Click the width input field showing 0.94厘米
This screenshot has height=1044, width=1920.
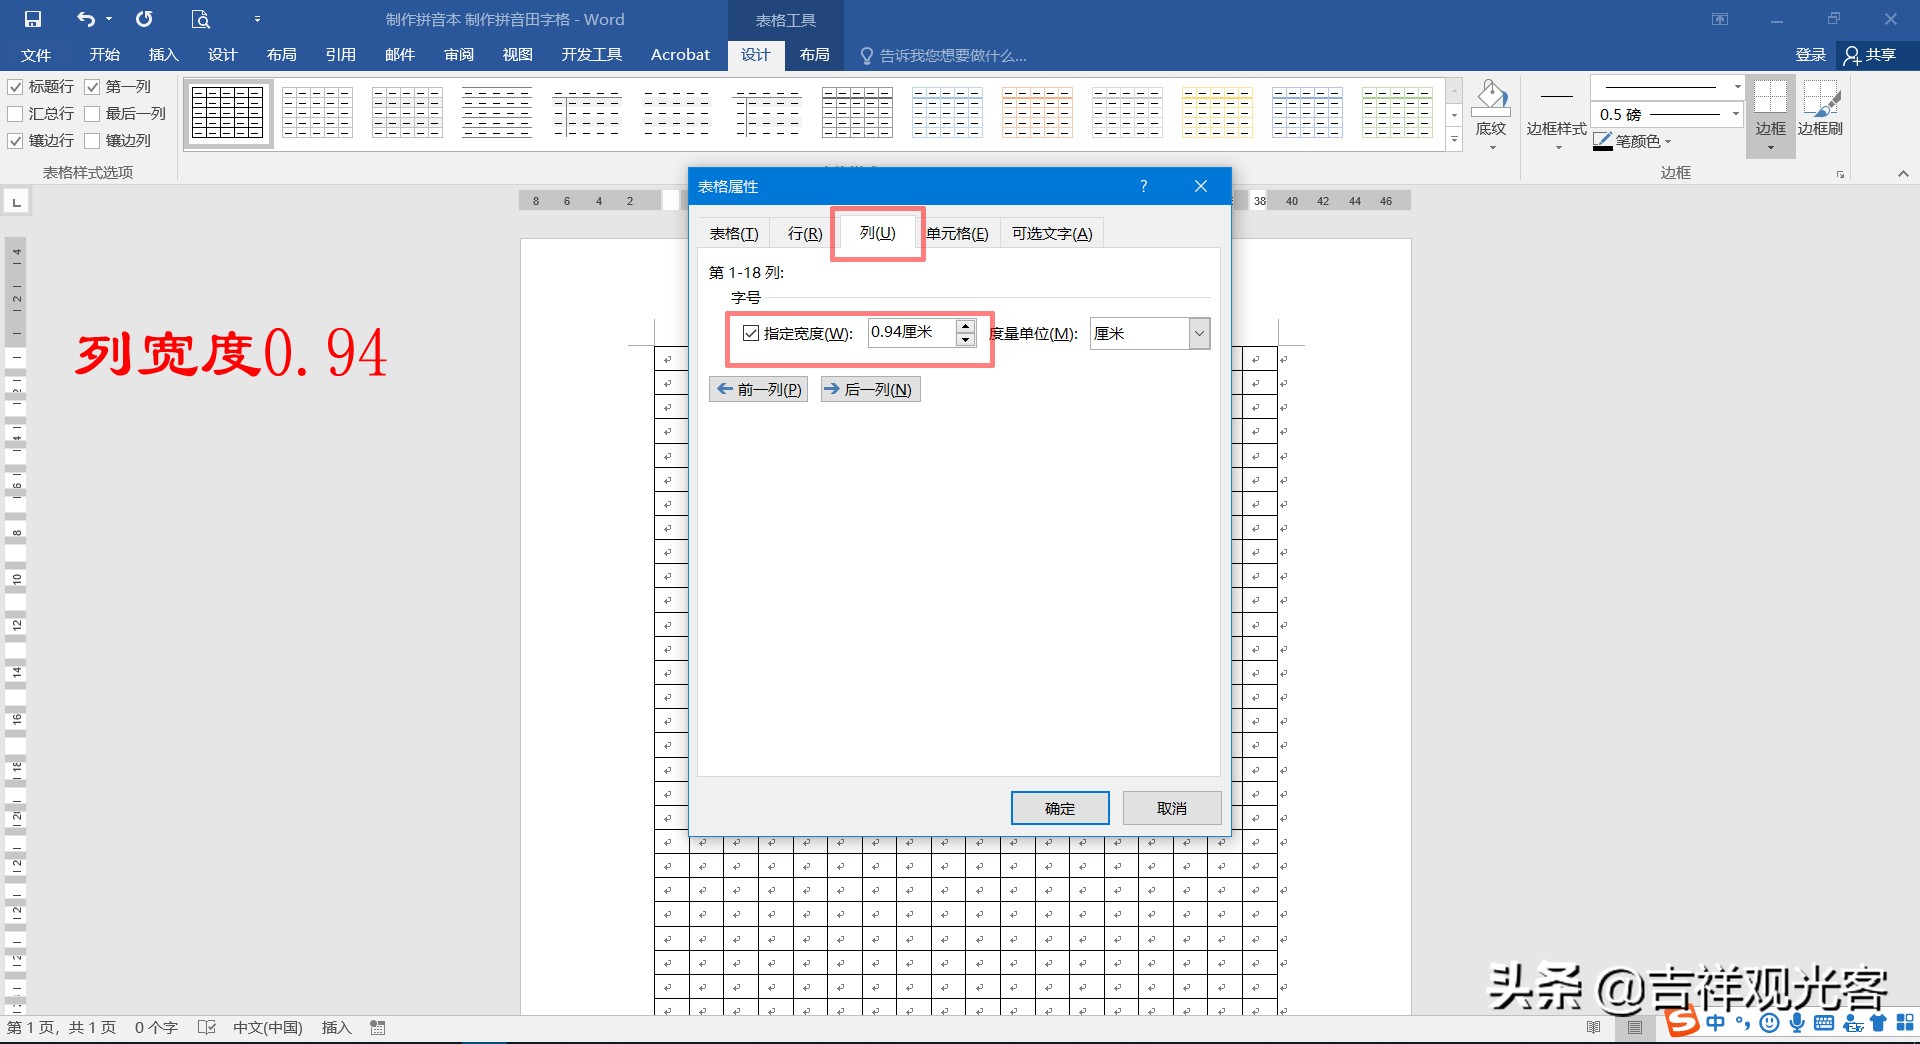click(x=910, y=332)
